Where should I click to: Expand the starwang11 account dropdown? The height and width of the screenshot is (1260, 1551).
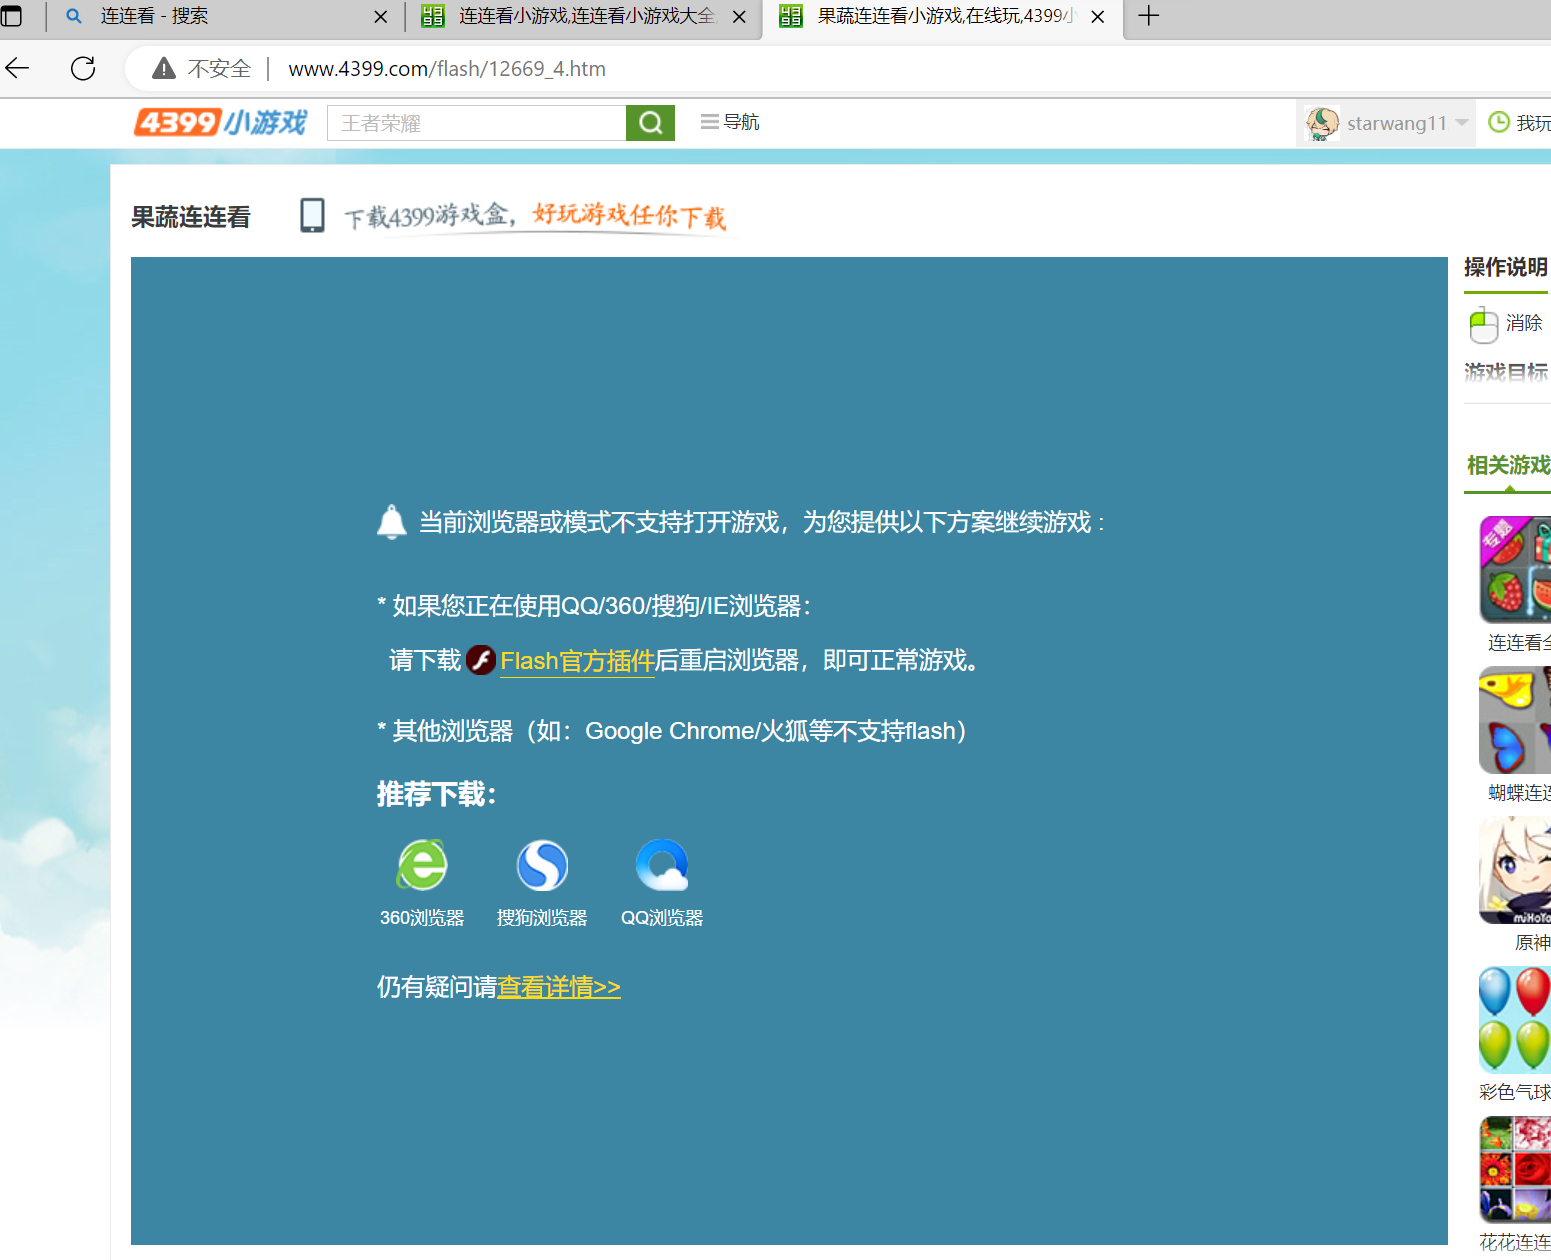pos(1462,123)
